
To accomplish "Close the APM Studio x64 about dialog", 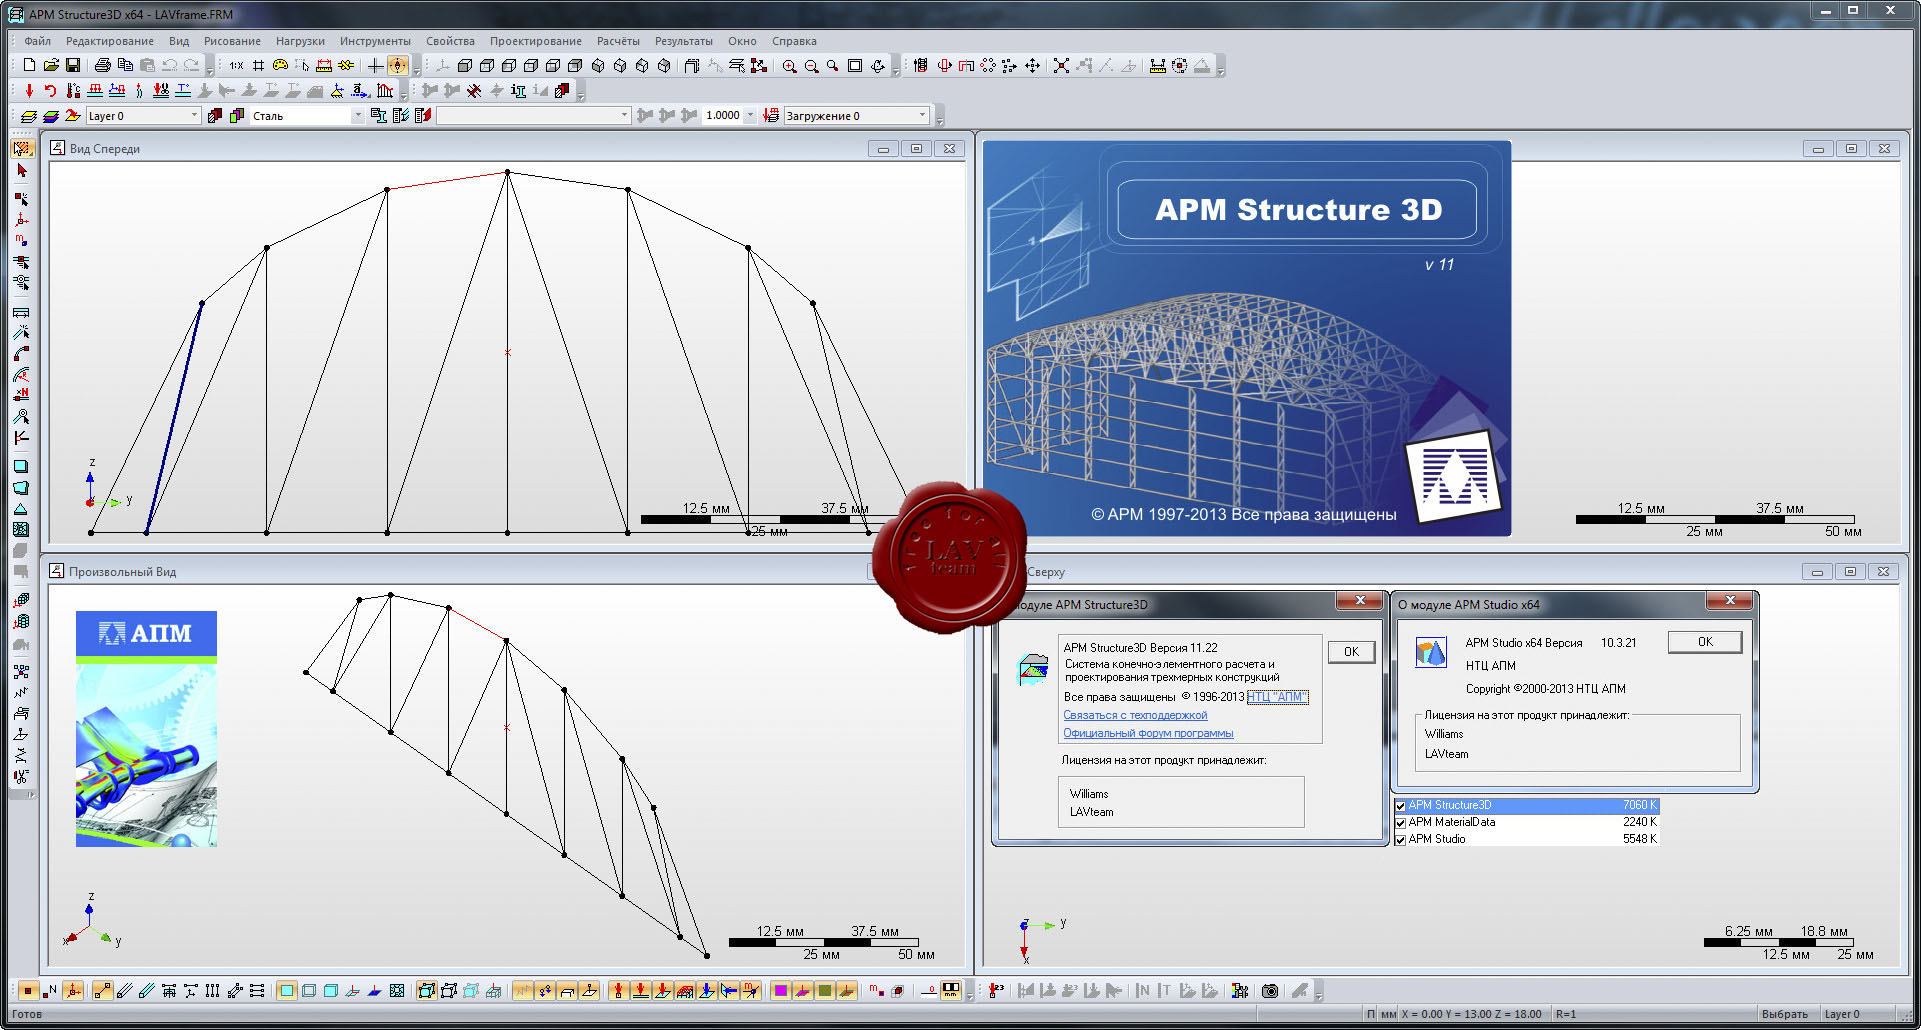I will (1730, 600).
